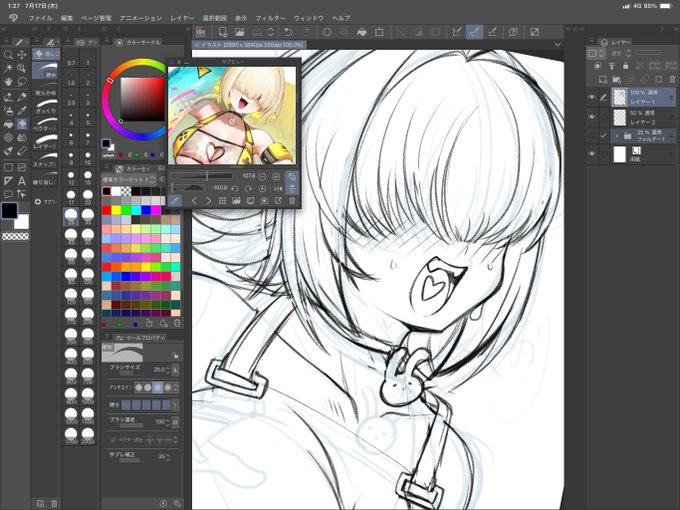
Task: Toggle lock layer icon in layer panel
Action: coord(625,66)
